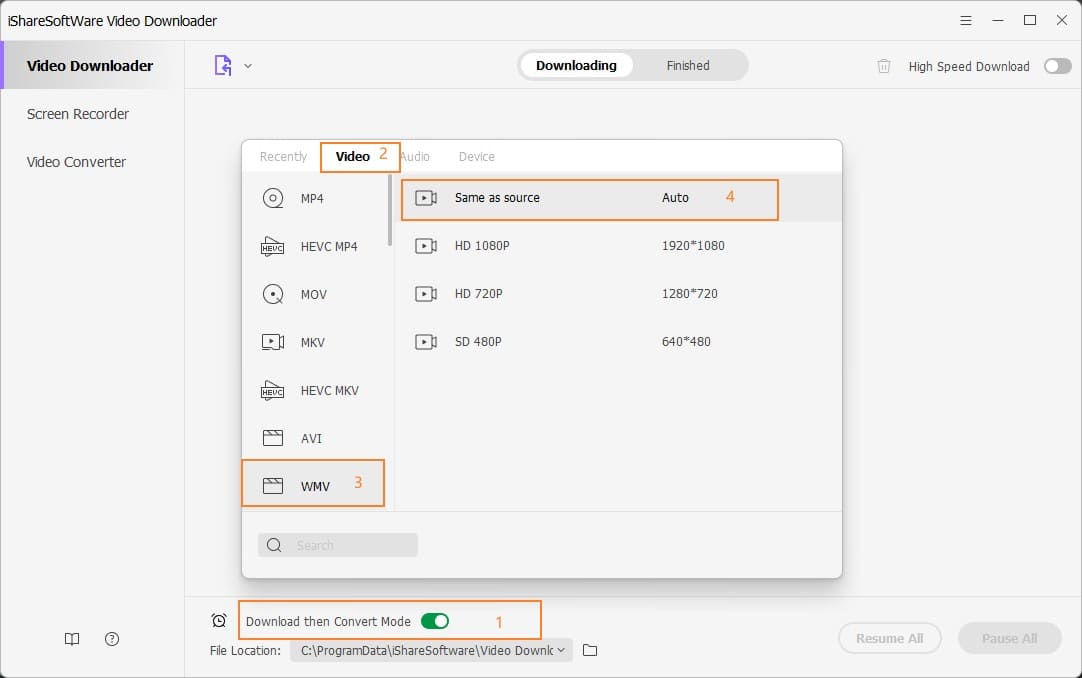This screenshot has height=678, width=1082.
Task: Open Screen Recorder from the sidebar
Action: click(78, 114)
